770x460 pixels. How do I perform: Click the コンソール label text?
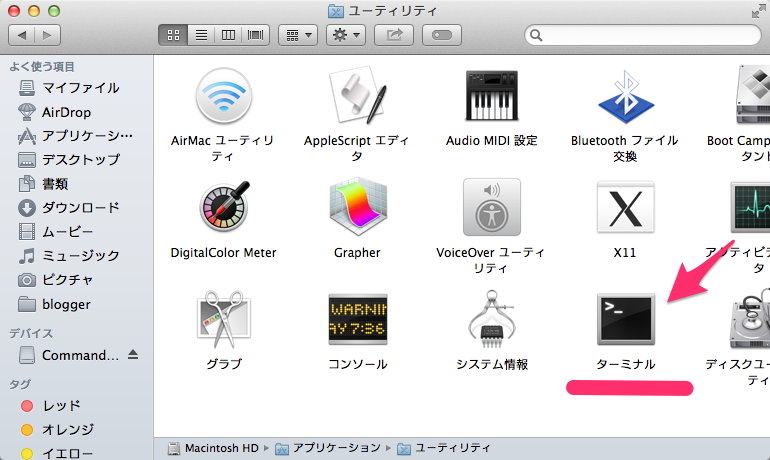358,364
